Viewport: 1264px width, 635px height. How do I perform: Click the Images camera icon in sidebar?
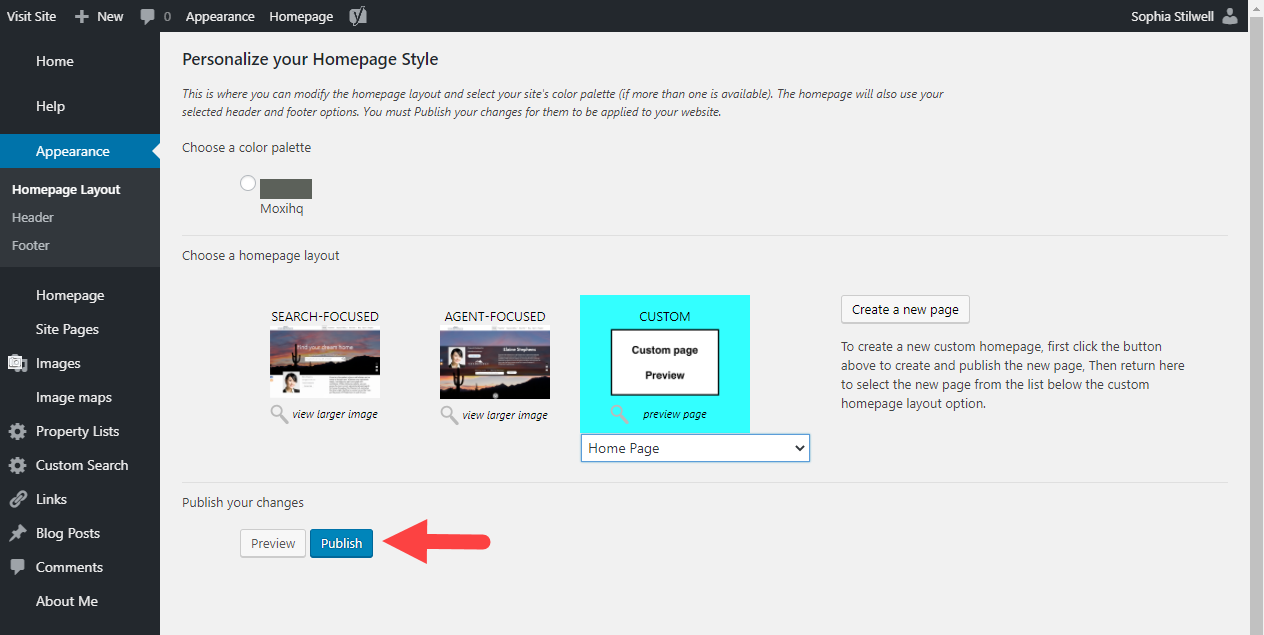(x=17, y=363)
